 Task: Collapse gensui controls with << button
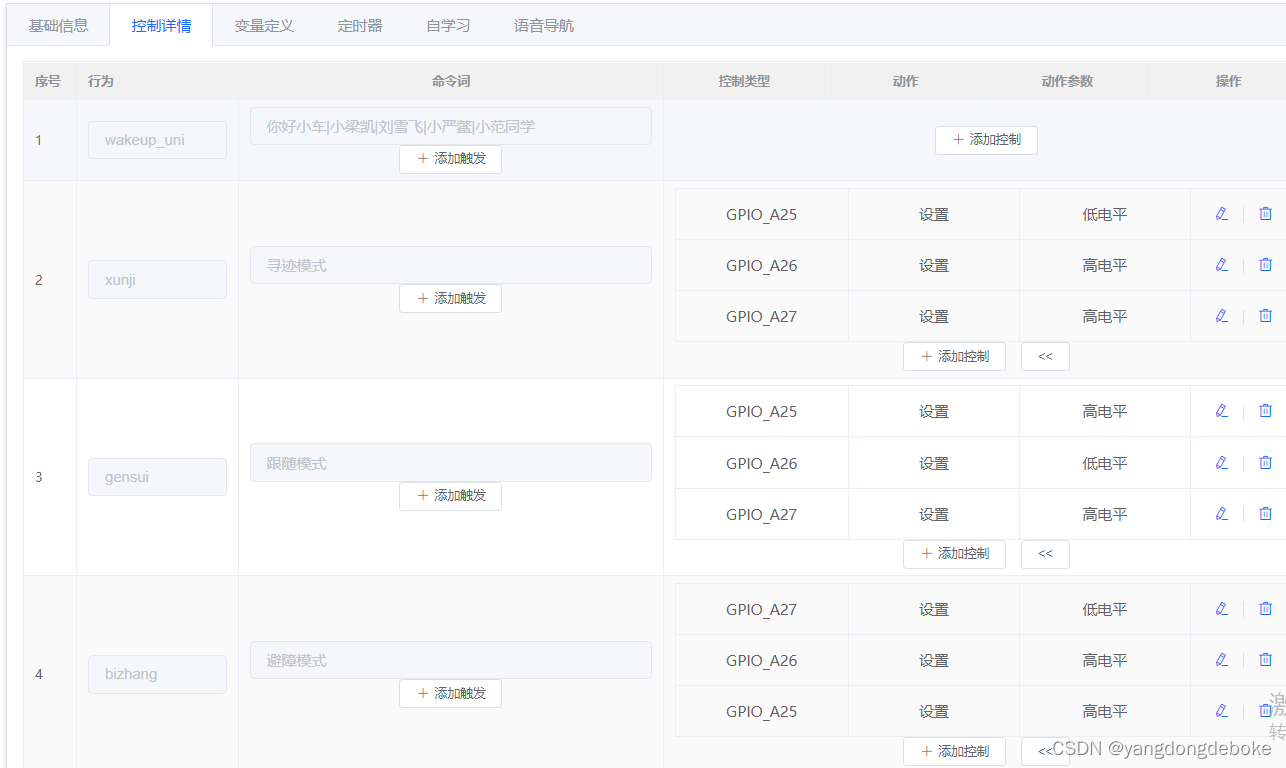1045,554
